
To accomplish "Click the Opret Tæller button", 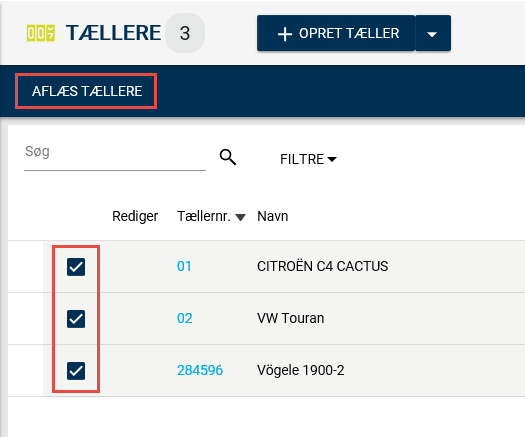I will click(336, 33).
